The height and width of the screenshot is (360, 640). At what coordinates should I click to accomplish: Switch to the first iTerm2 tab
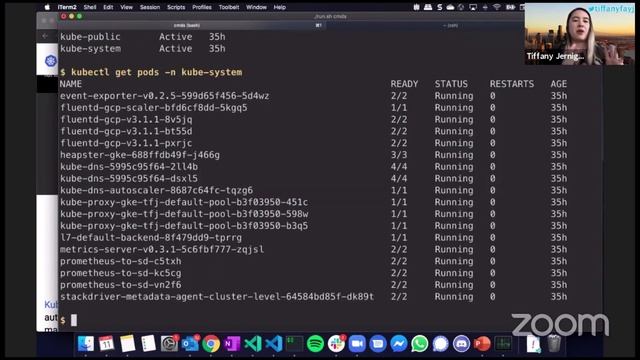(187, 25)
